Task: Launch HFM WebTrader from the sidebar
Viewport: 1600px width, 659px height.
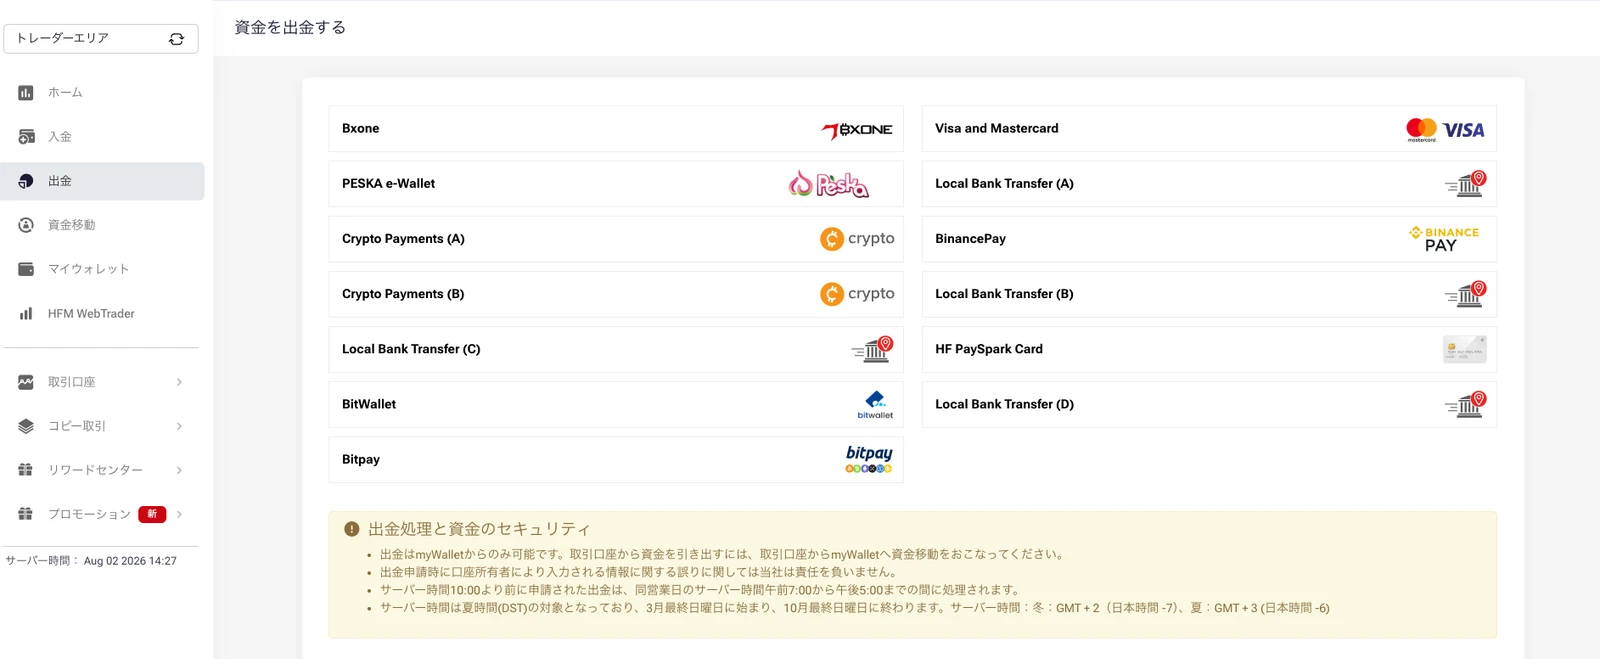Action: tap(102, 314)
